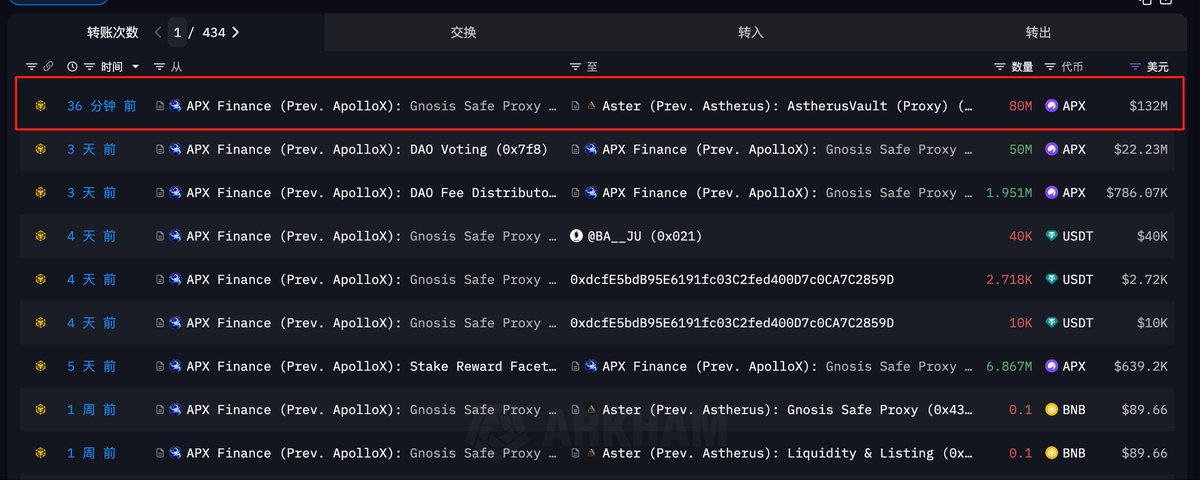This screenshot has height=480, width=1200.
Task: Toggle the 美元 filter in header
Action: pyautogui.click(x=1135, y=67)
